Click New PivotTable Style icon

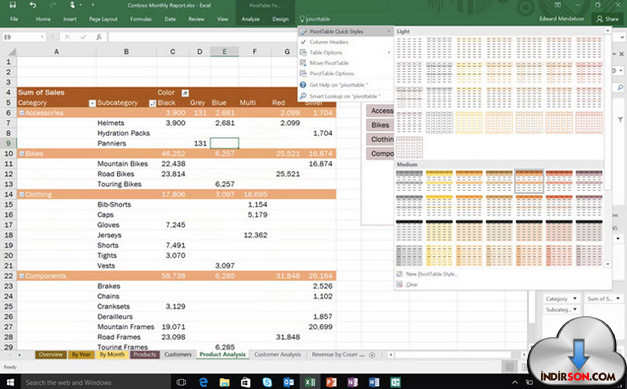399,274
